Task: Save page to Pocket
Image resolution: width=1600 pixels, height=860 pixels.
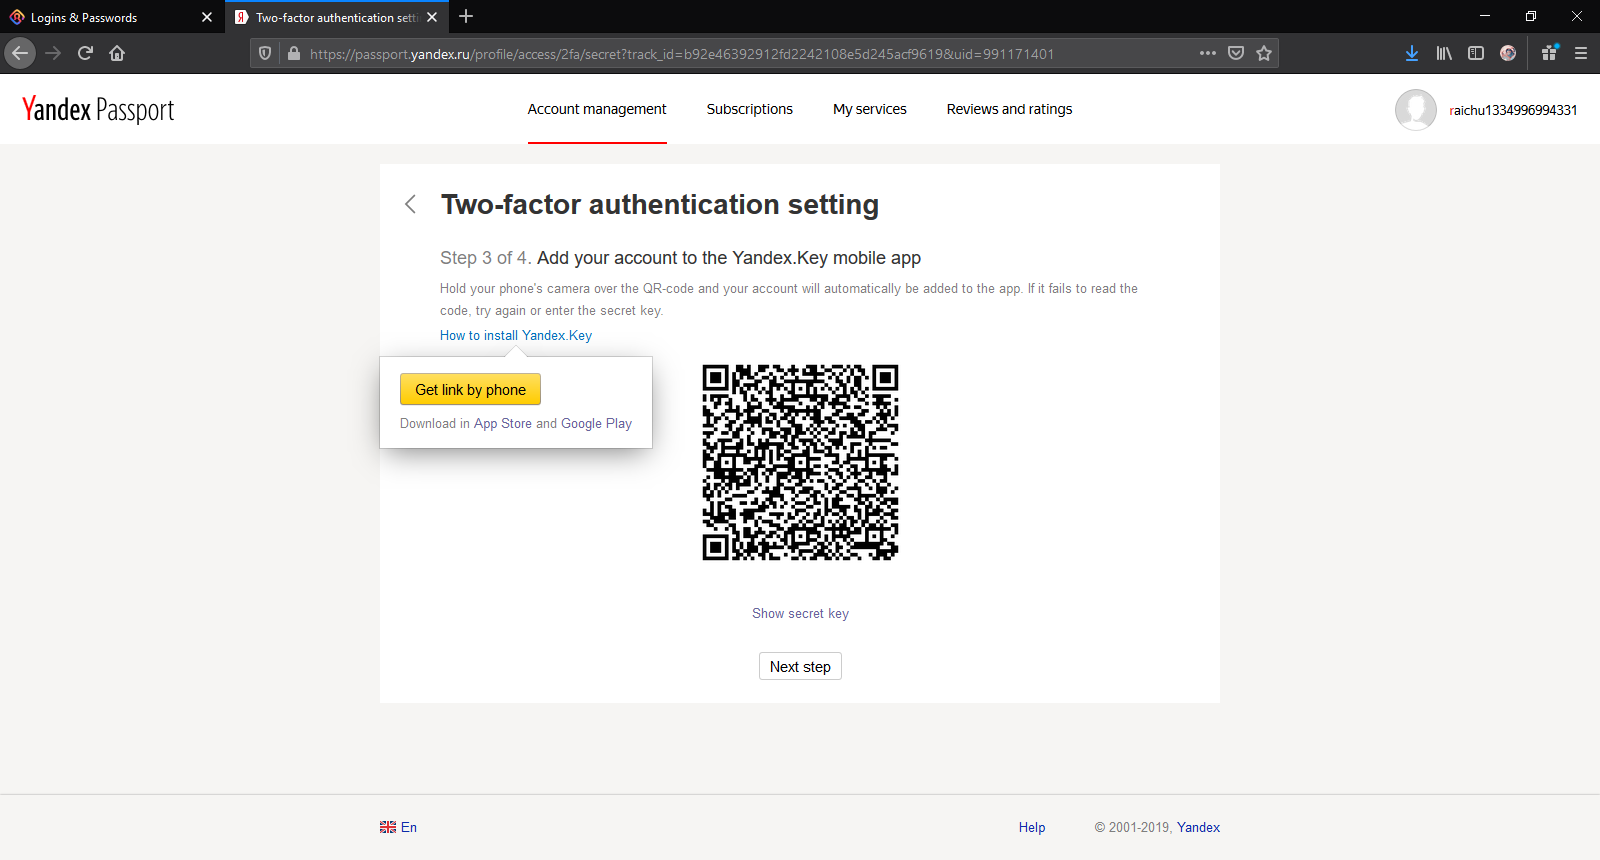Action: (1236, 53)
